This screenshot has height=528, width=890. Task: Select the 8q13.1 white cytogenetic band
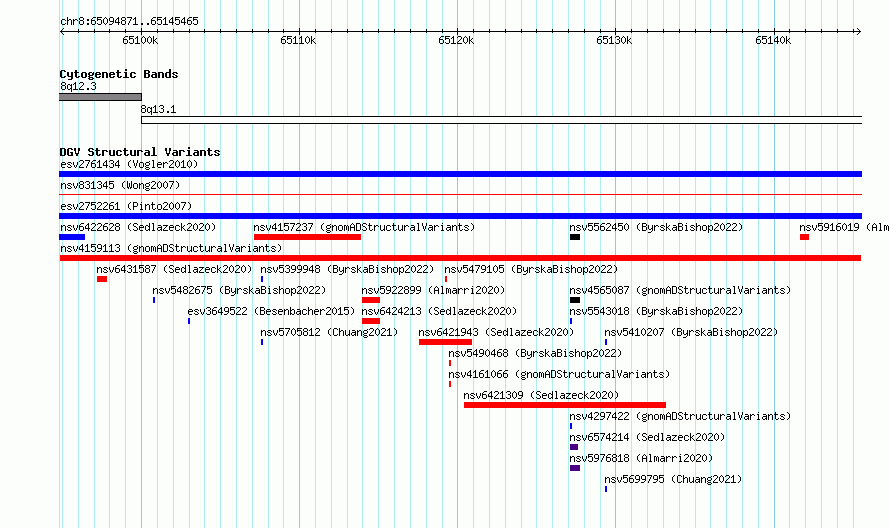click(502, 120)
